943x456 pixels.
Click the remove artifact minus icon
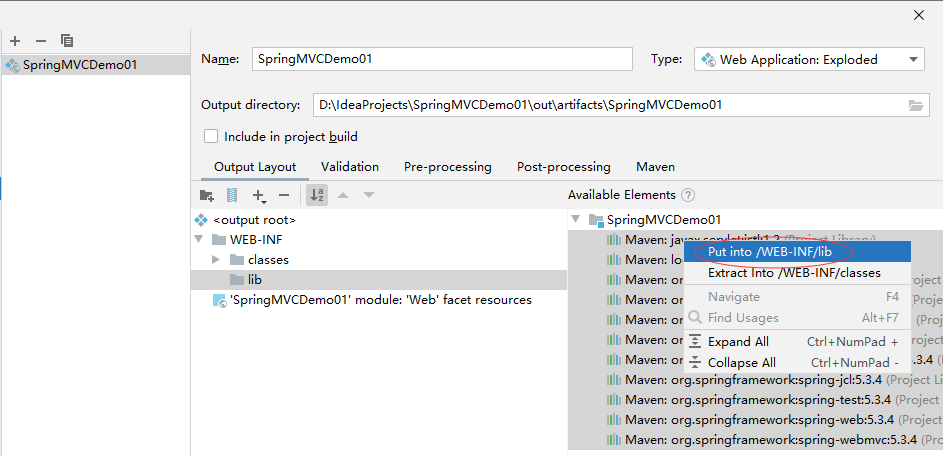[41, 41]
